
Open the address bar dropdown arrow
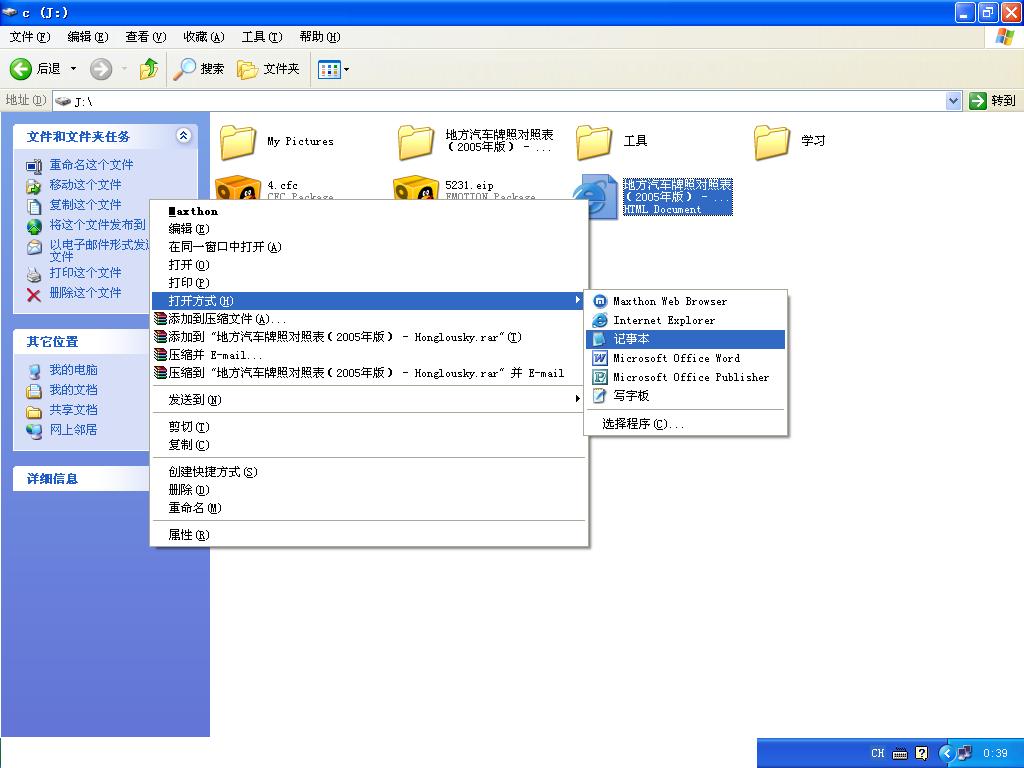click(x=953, y=101)
